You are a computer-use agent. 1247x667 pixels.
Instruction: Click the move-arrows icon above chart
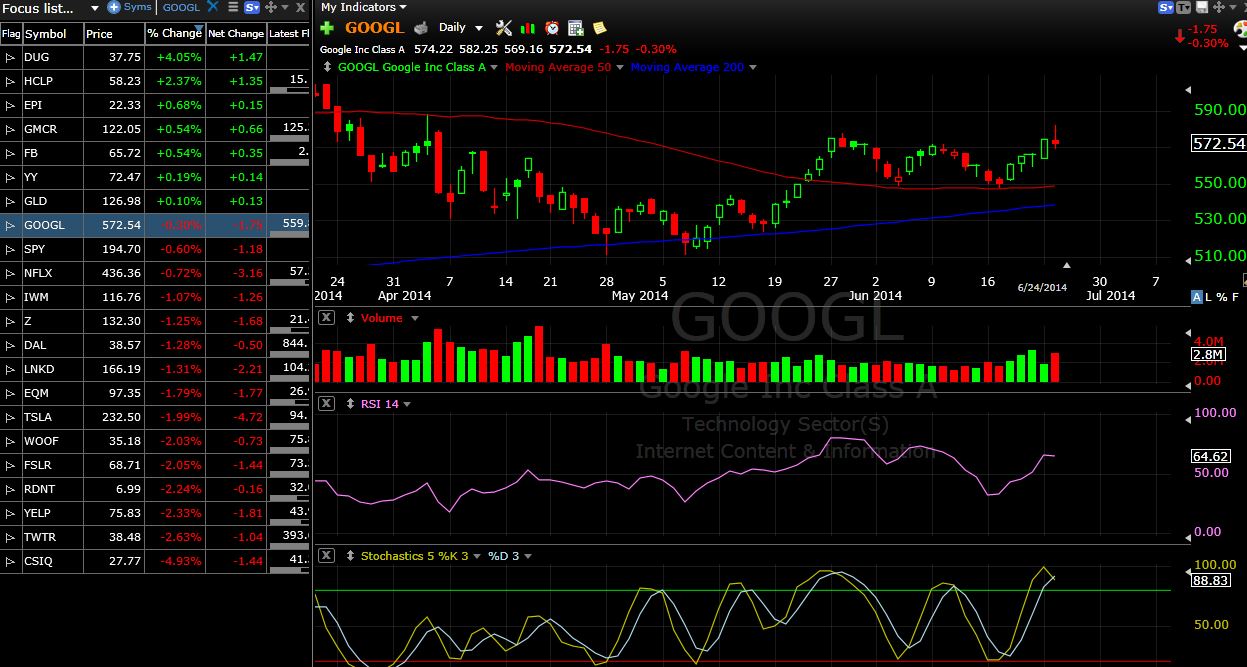[x=1217, y=7]
